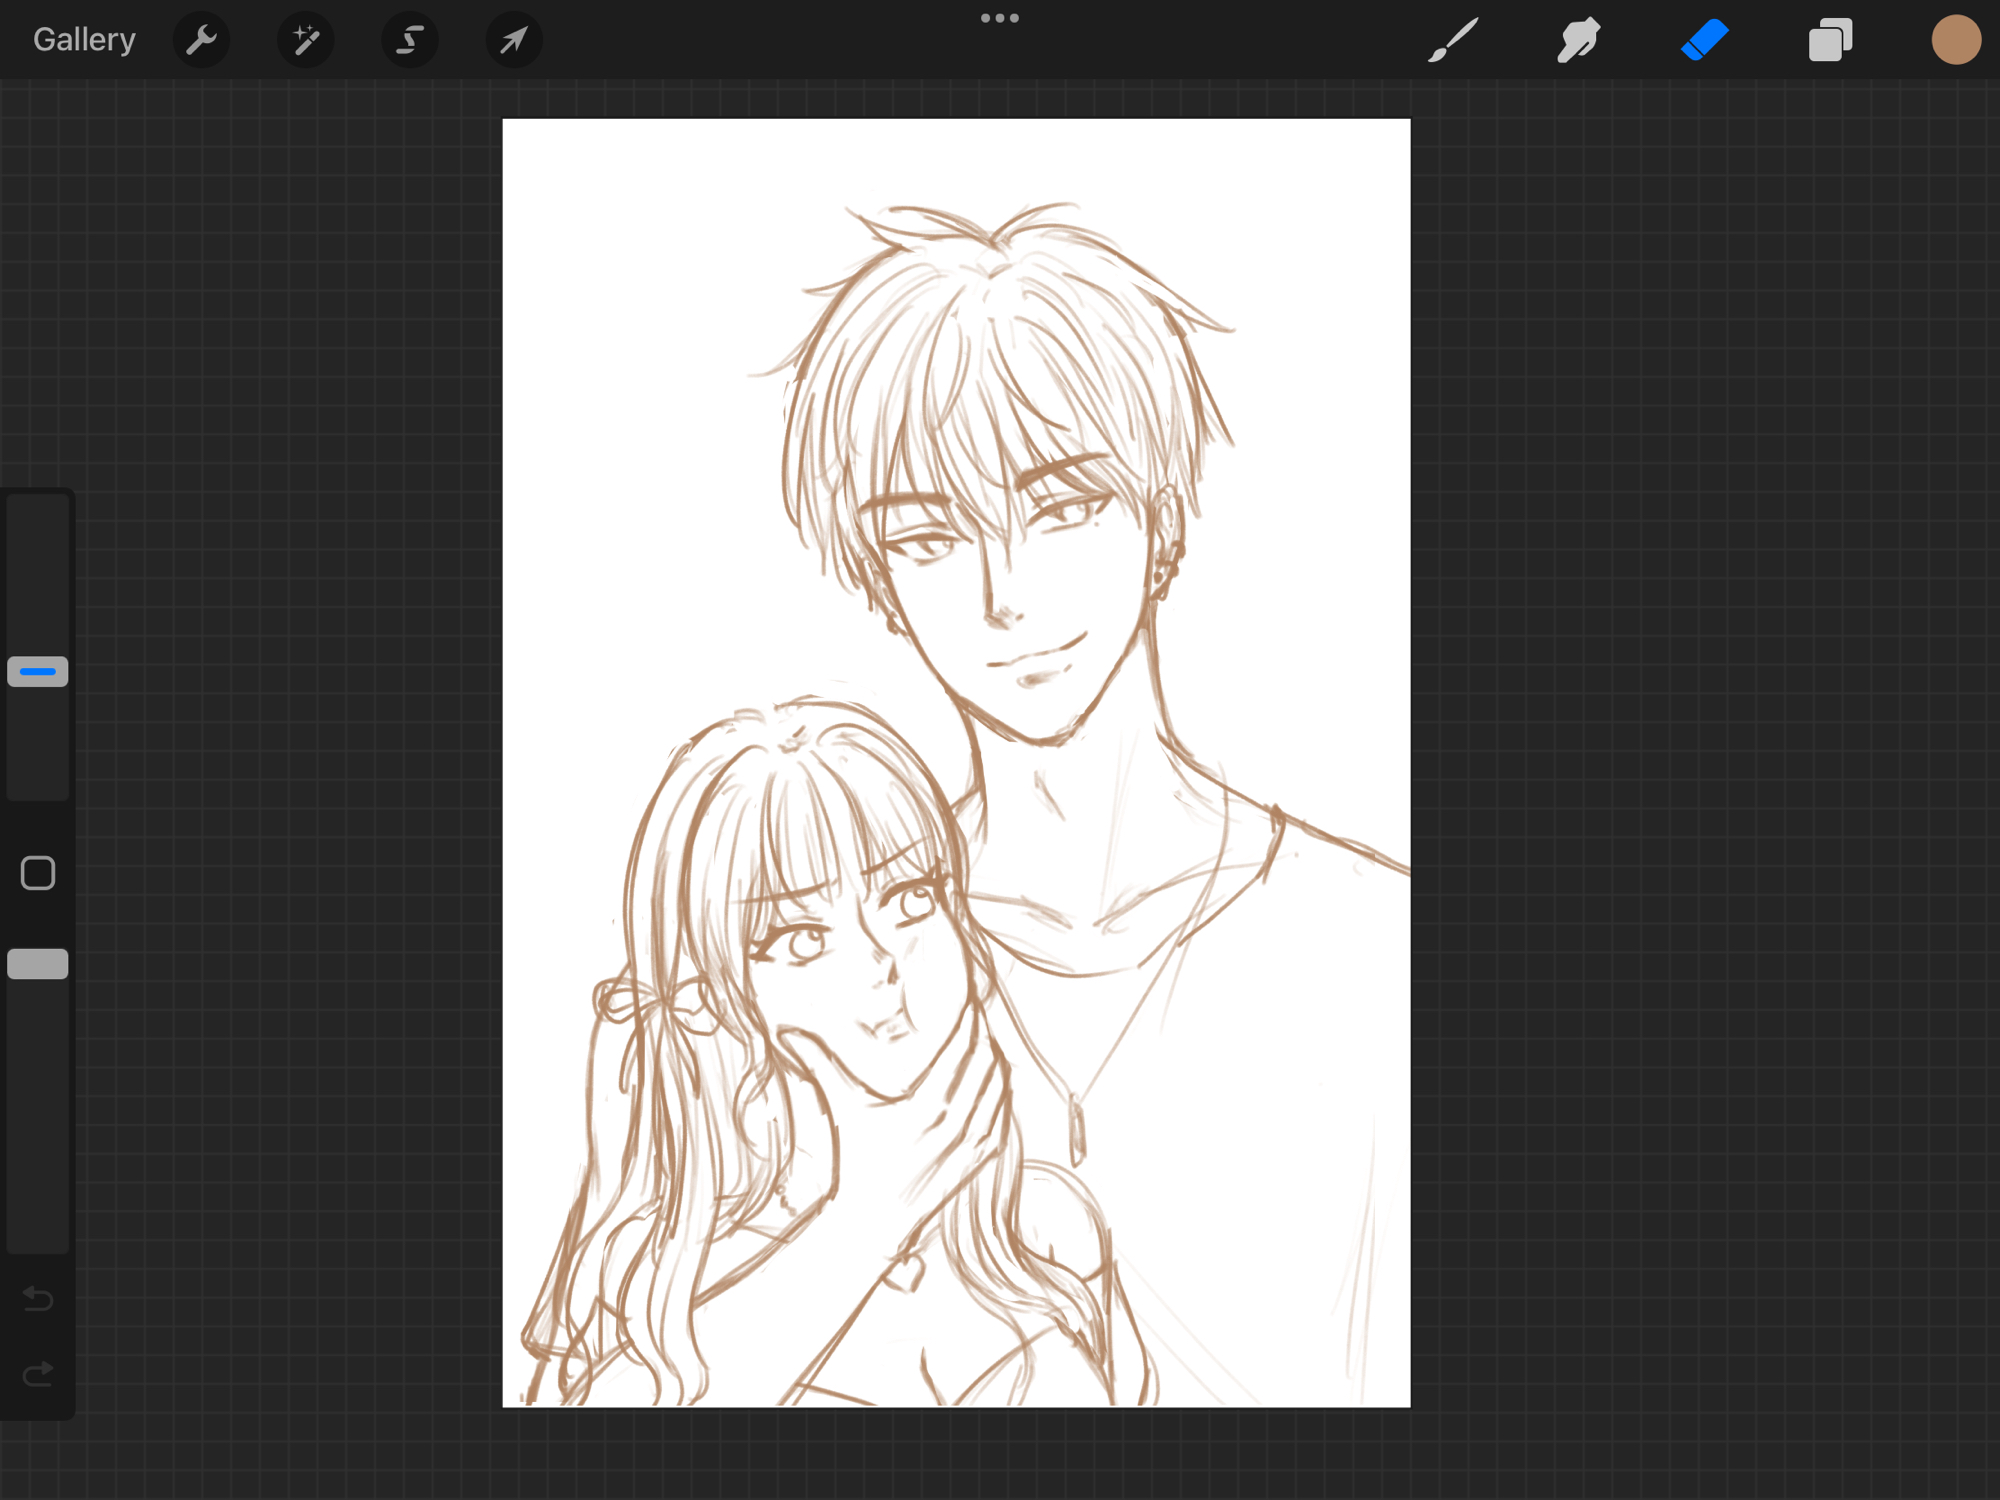Screen dimensions: 2000x1500
Task: Activate the Selection tool
Action: (409, 40)
